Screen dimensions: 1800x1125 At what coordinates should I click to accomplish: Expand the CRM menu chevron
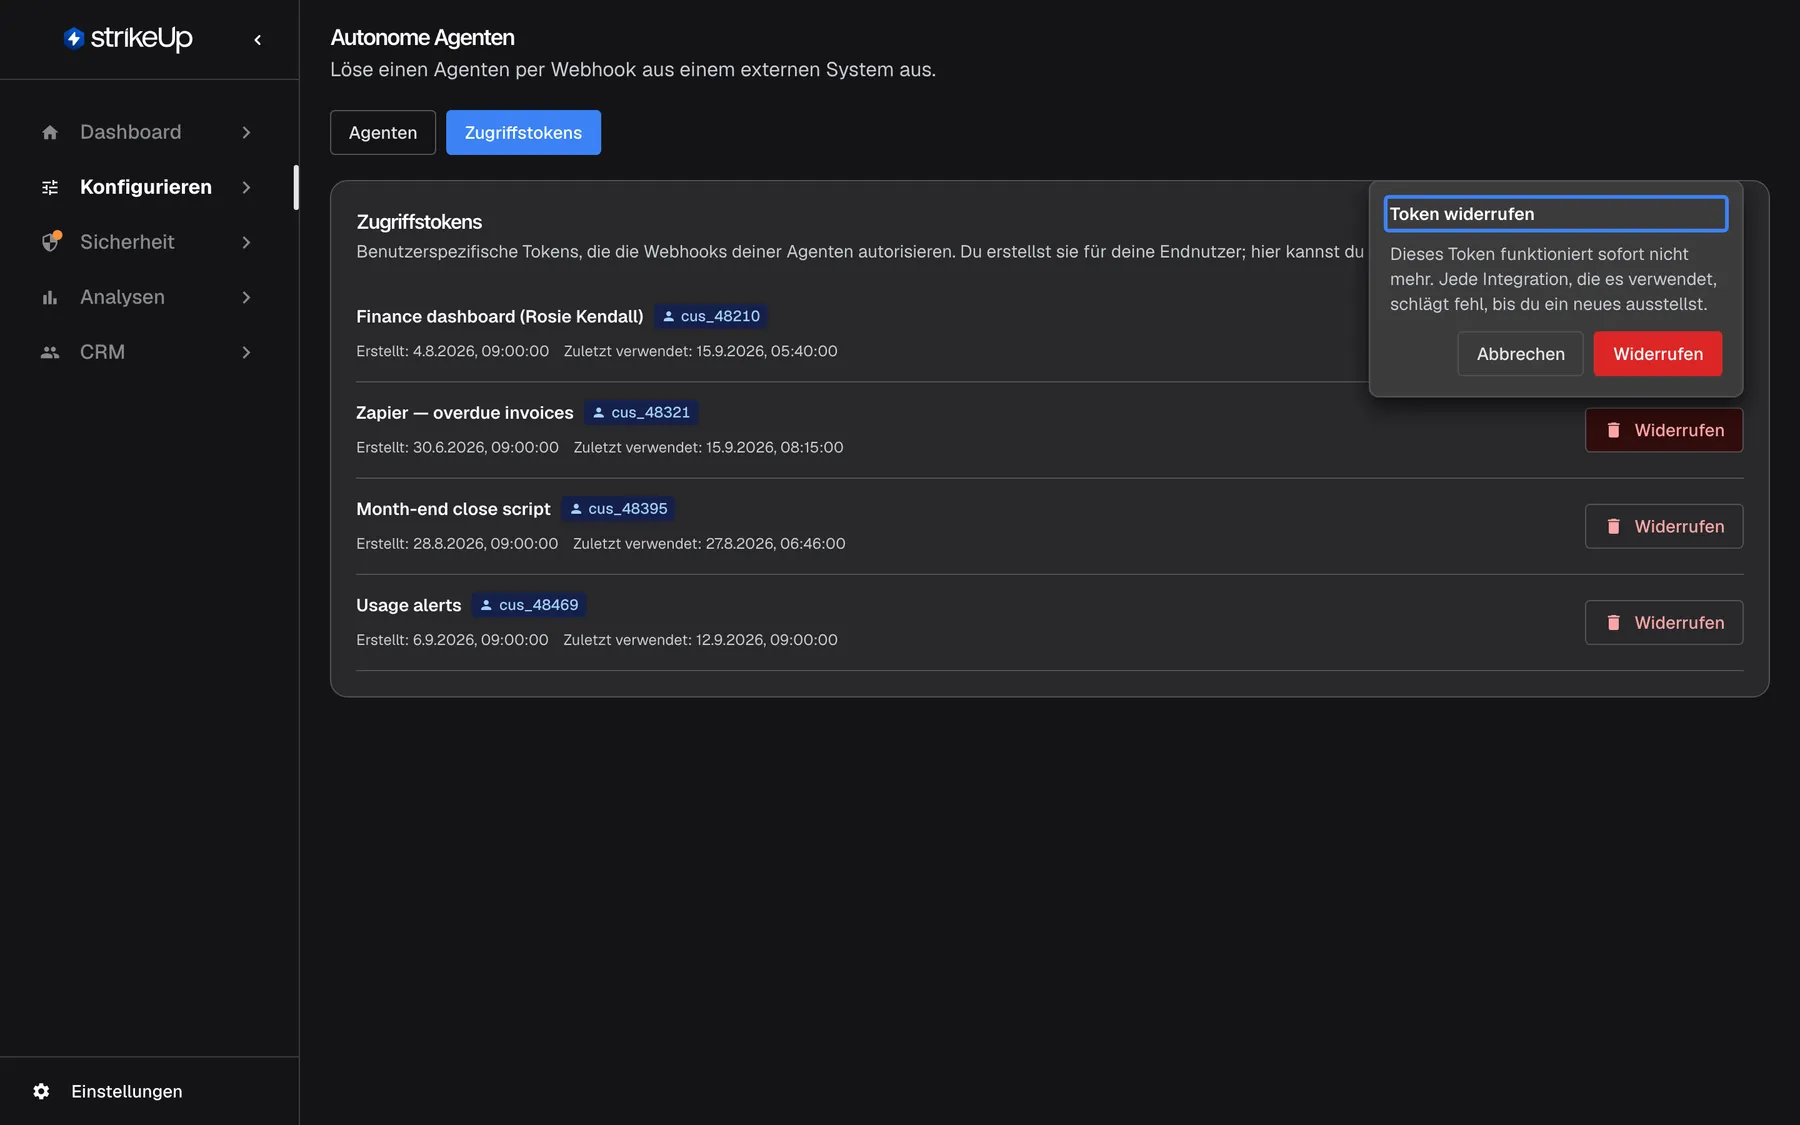click(x=246, y=352)
